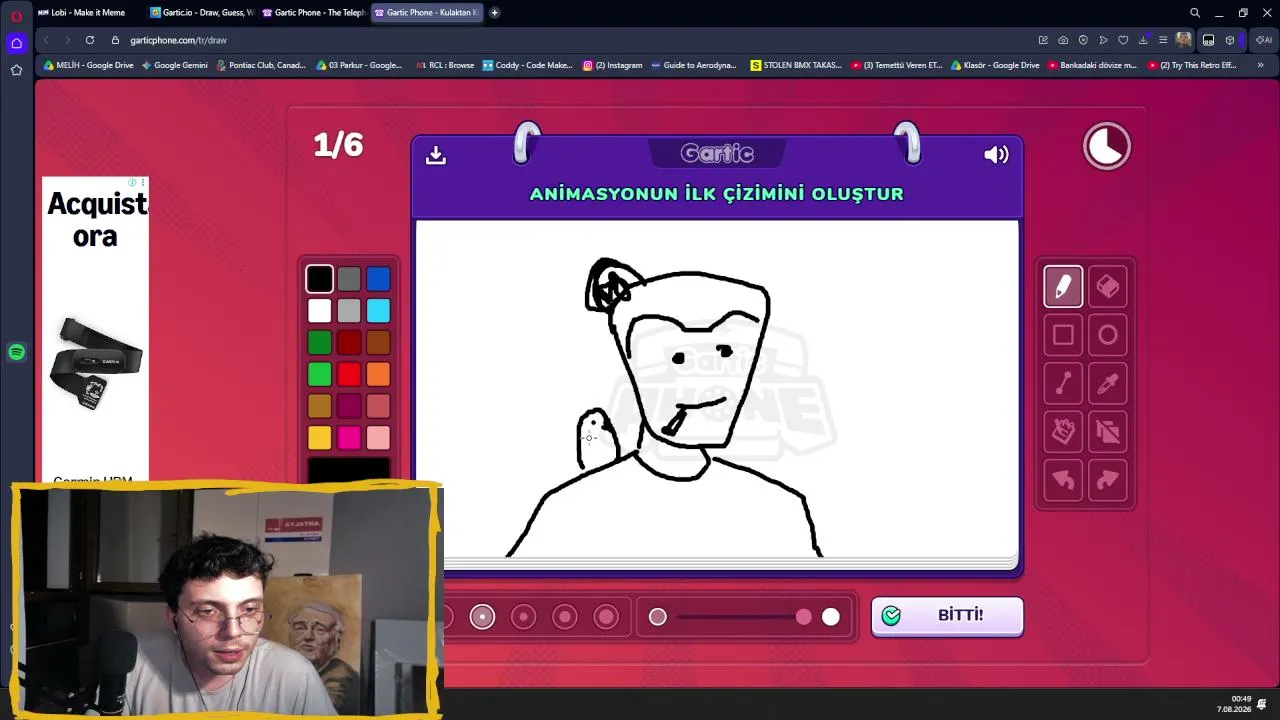Screen dimensions: 1280x720
Task: Open the Google Gemini bookmark
Action: (x=175, y=65)
